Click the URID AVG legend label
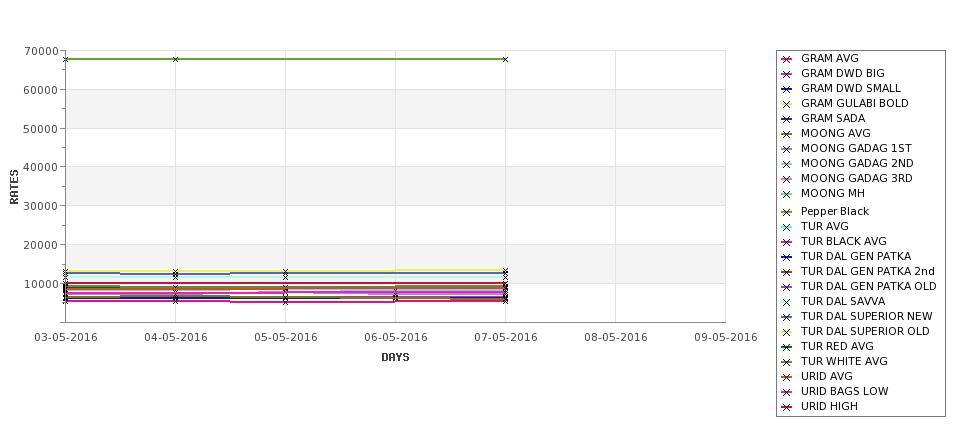975x429 pixels. (x=826, y=376)
